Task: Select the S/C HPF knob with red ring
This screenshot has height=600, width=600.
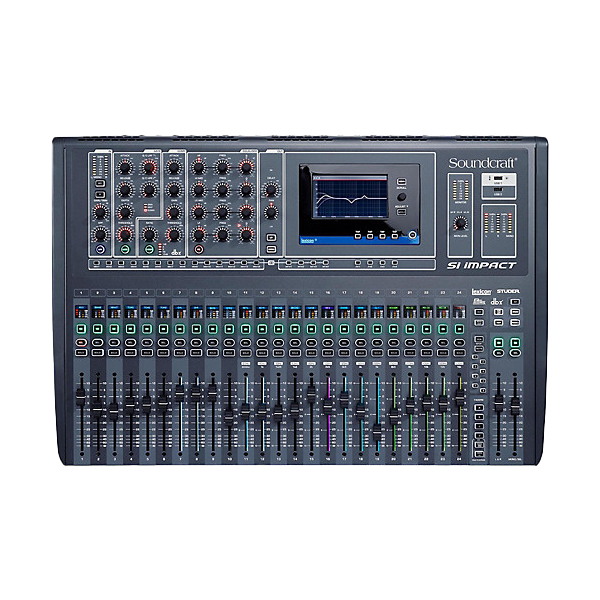Action: pyautogui.click(x=149, y=167)
